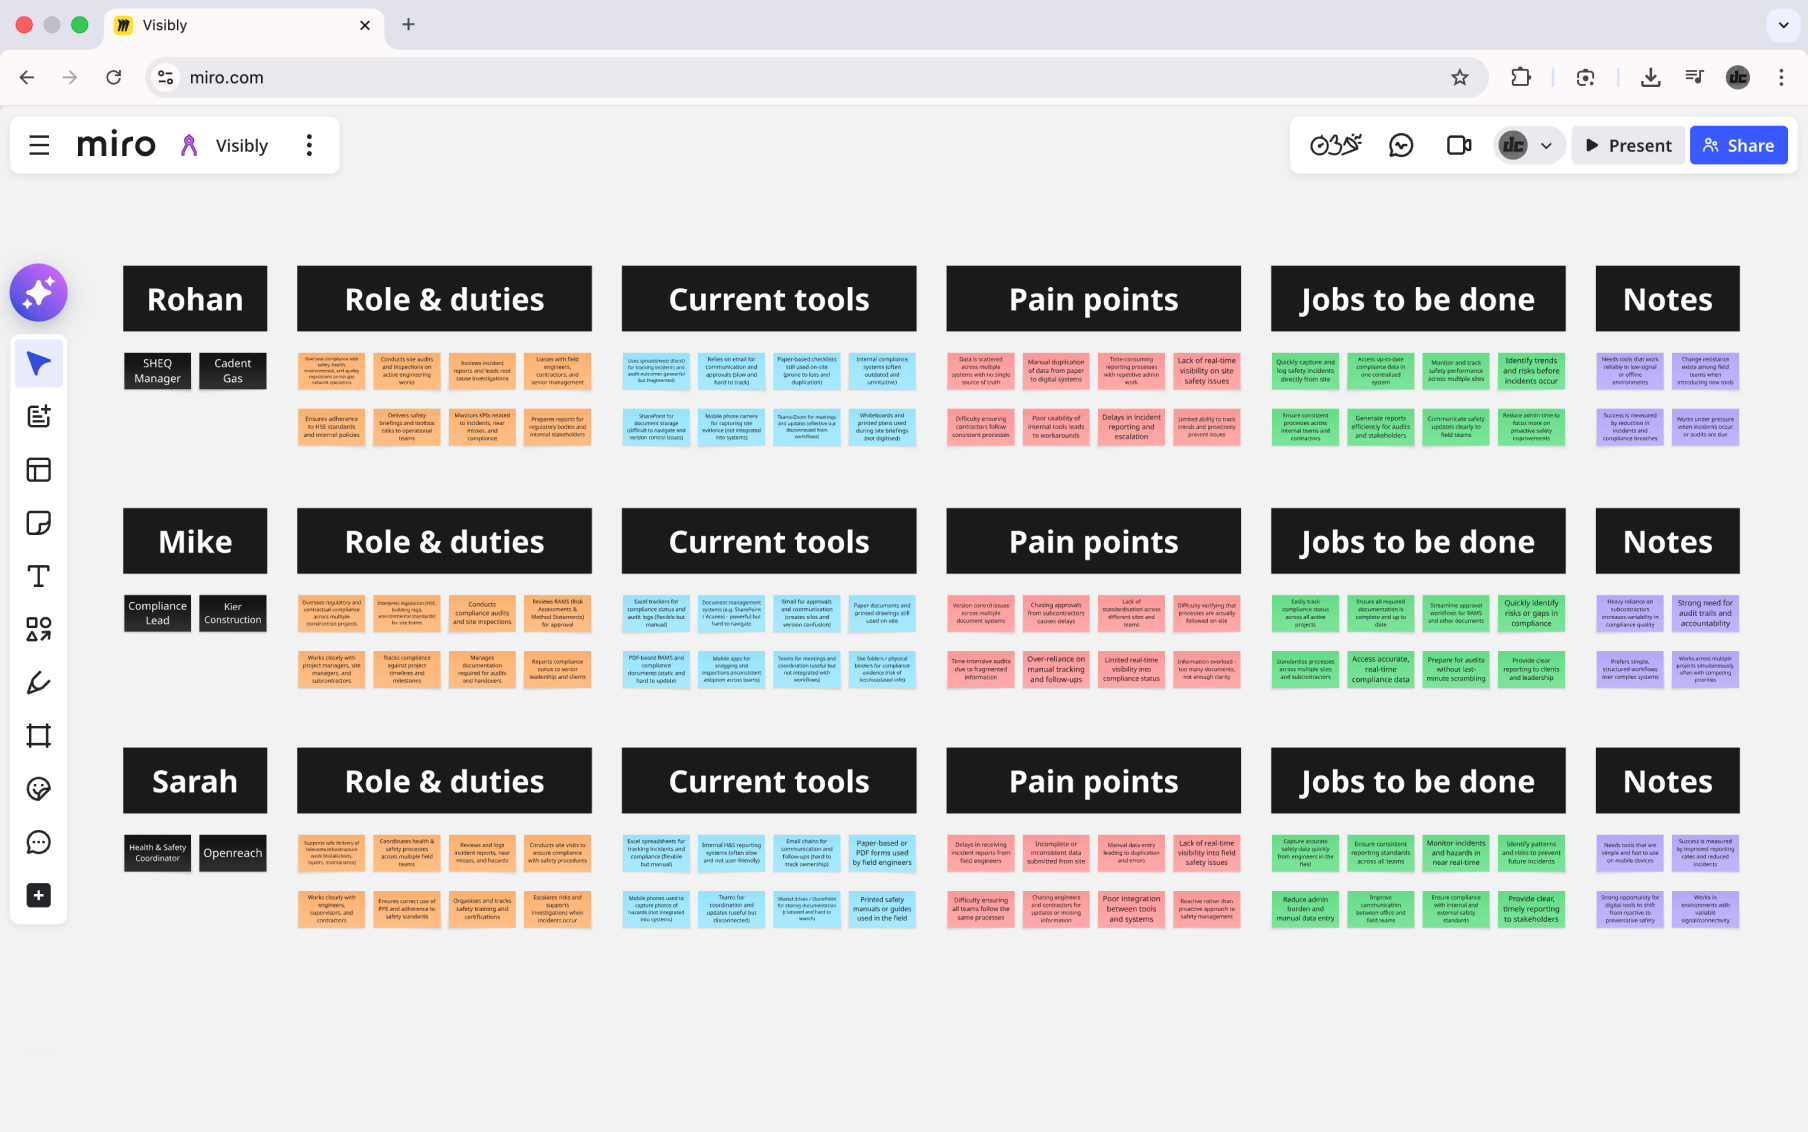1808x1132 pixels.
Task: Start a video call from toolbar
Action: click(x=1459, y=146)
